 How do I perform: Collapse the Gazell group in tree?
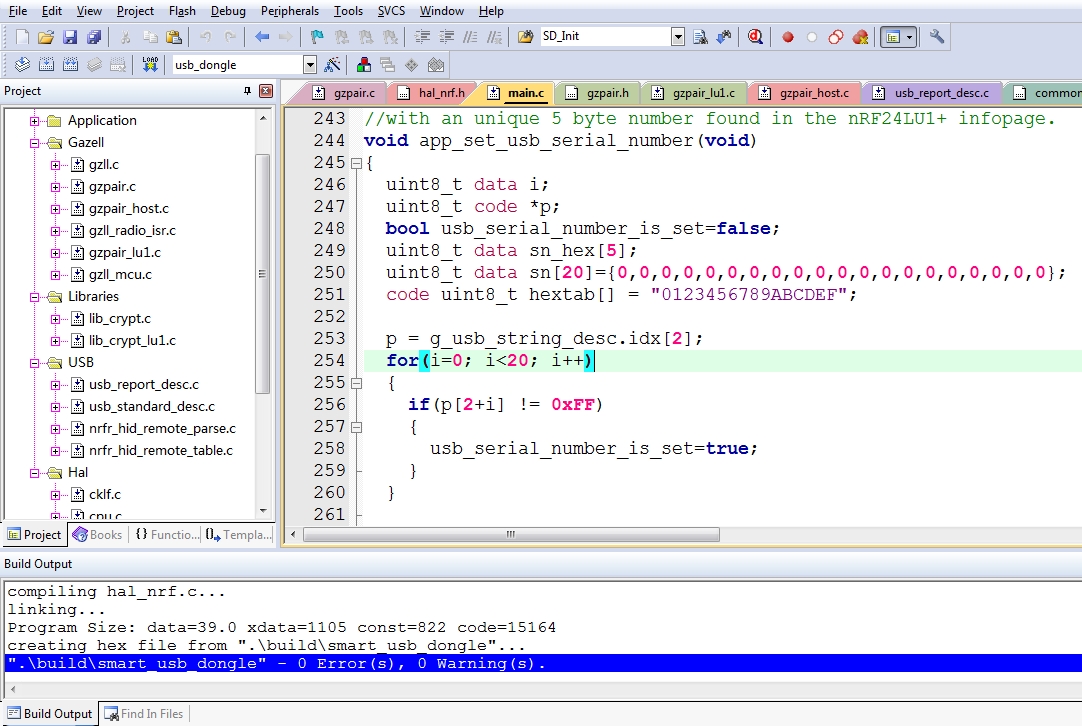[x=34, y=143]
